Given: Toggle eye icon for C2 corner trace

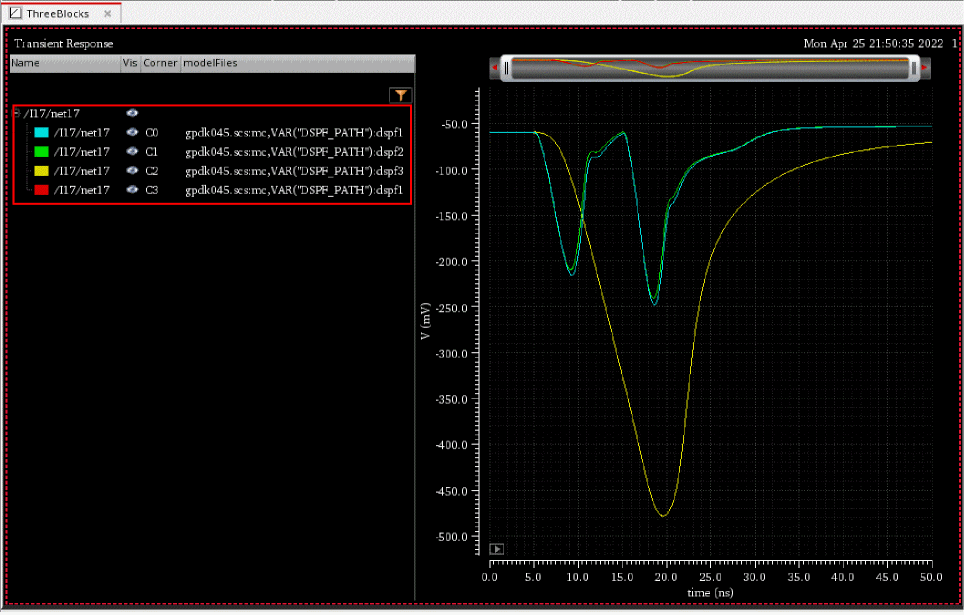Looking at the screenshot, I should coord(131,170).
